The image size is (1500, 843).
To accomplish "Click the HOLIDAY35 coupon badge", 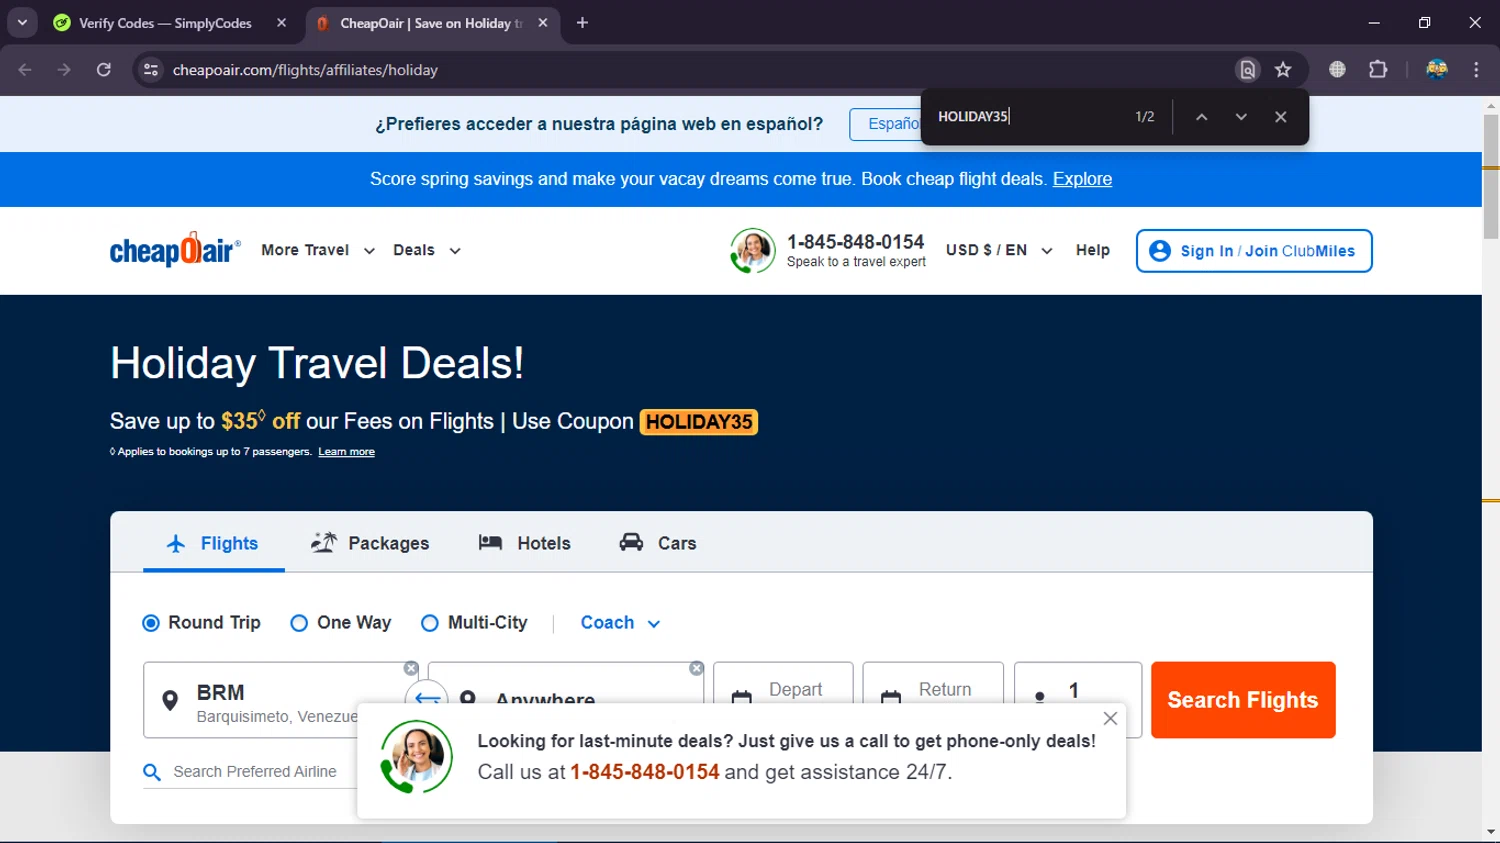I will point(699,422).
